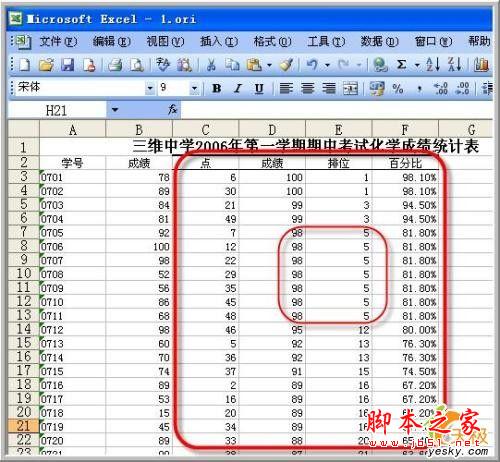Viewport: 500px width, 462px height.
Task: Increase decimal places
Action: click(441, 88)
